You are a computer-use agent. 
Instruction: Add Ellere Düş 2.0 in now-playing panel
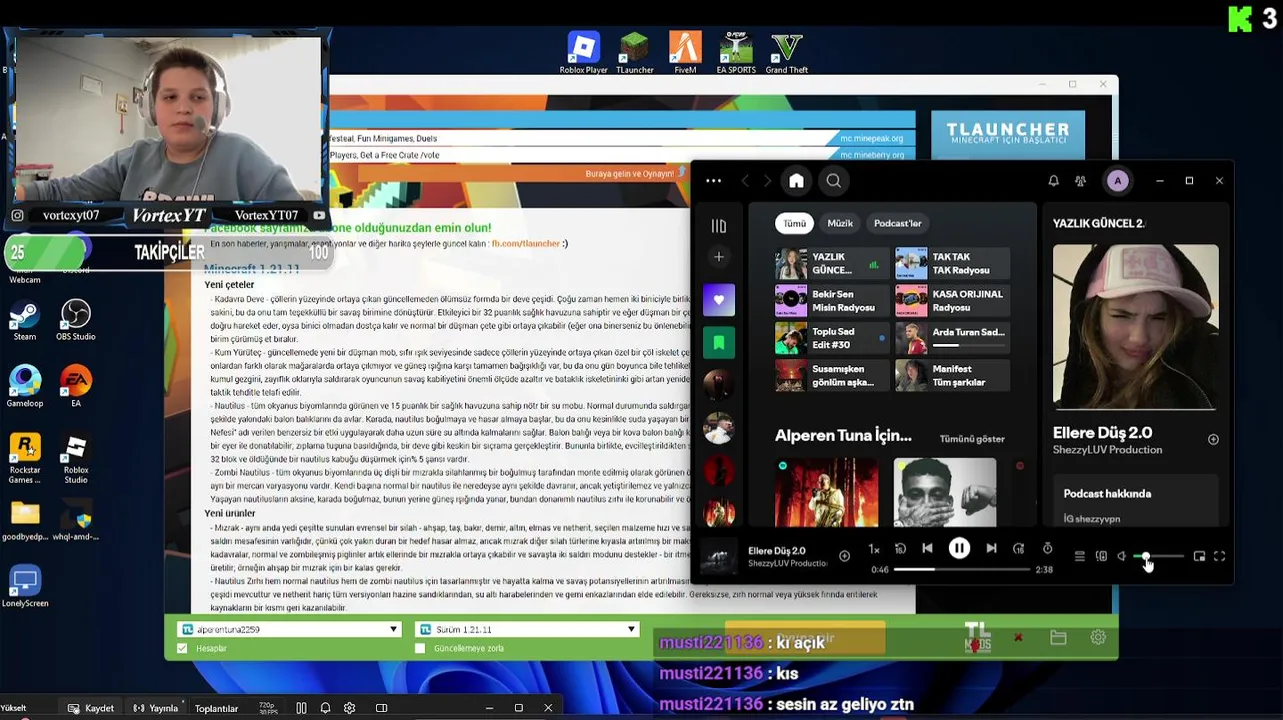[x=1213, y=439]
